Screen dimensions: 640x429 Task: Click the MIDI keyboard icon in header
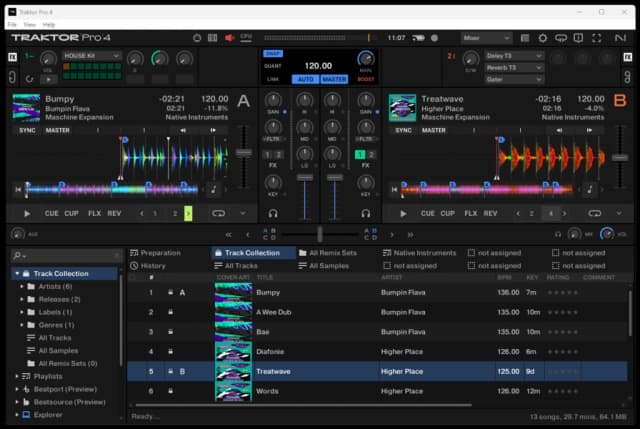213,38
